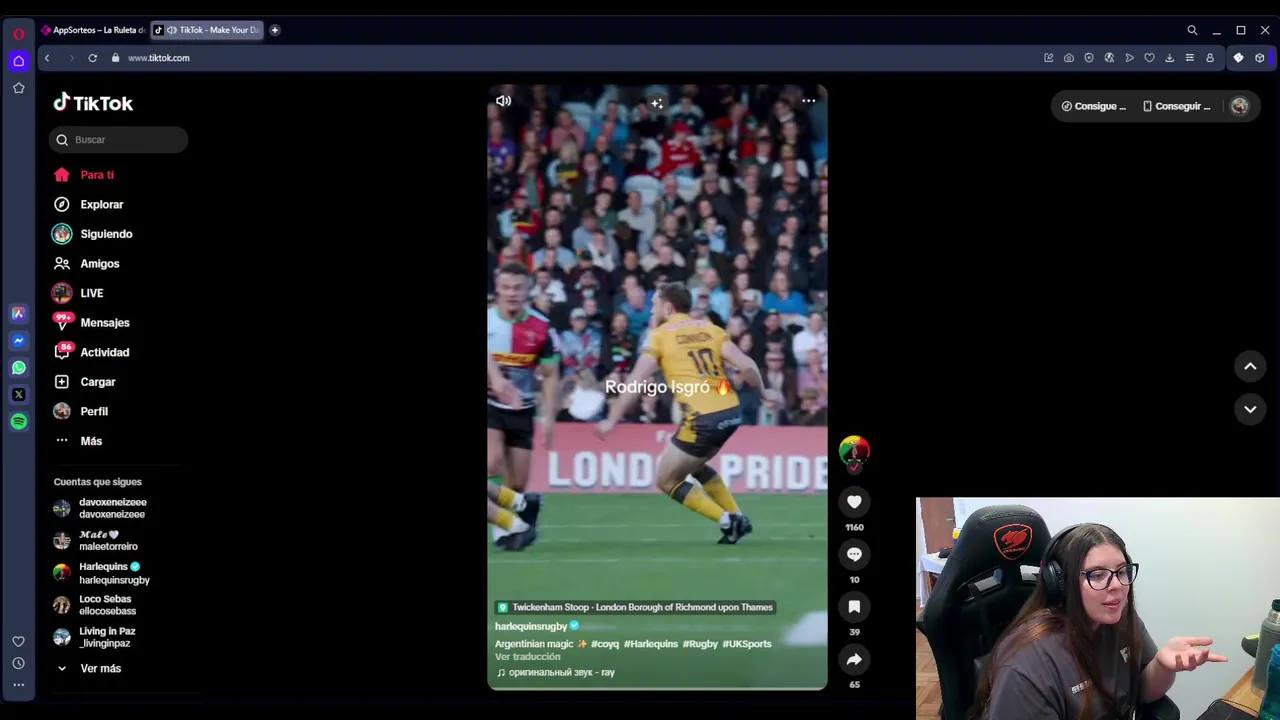The height and width of the screenshot is (720, 1280).
Task: Like the video with the heart icon
Action: coord(854,502)
